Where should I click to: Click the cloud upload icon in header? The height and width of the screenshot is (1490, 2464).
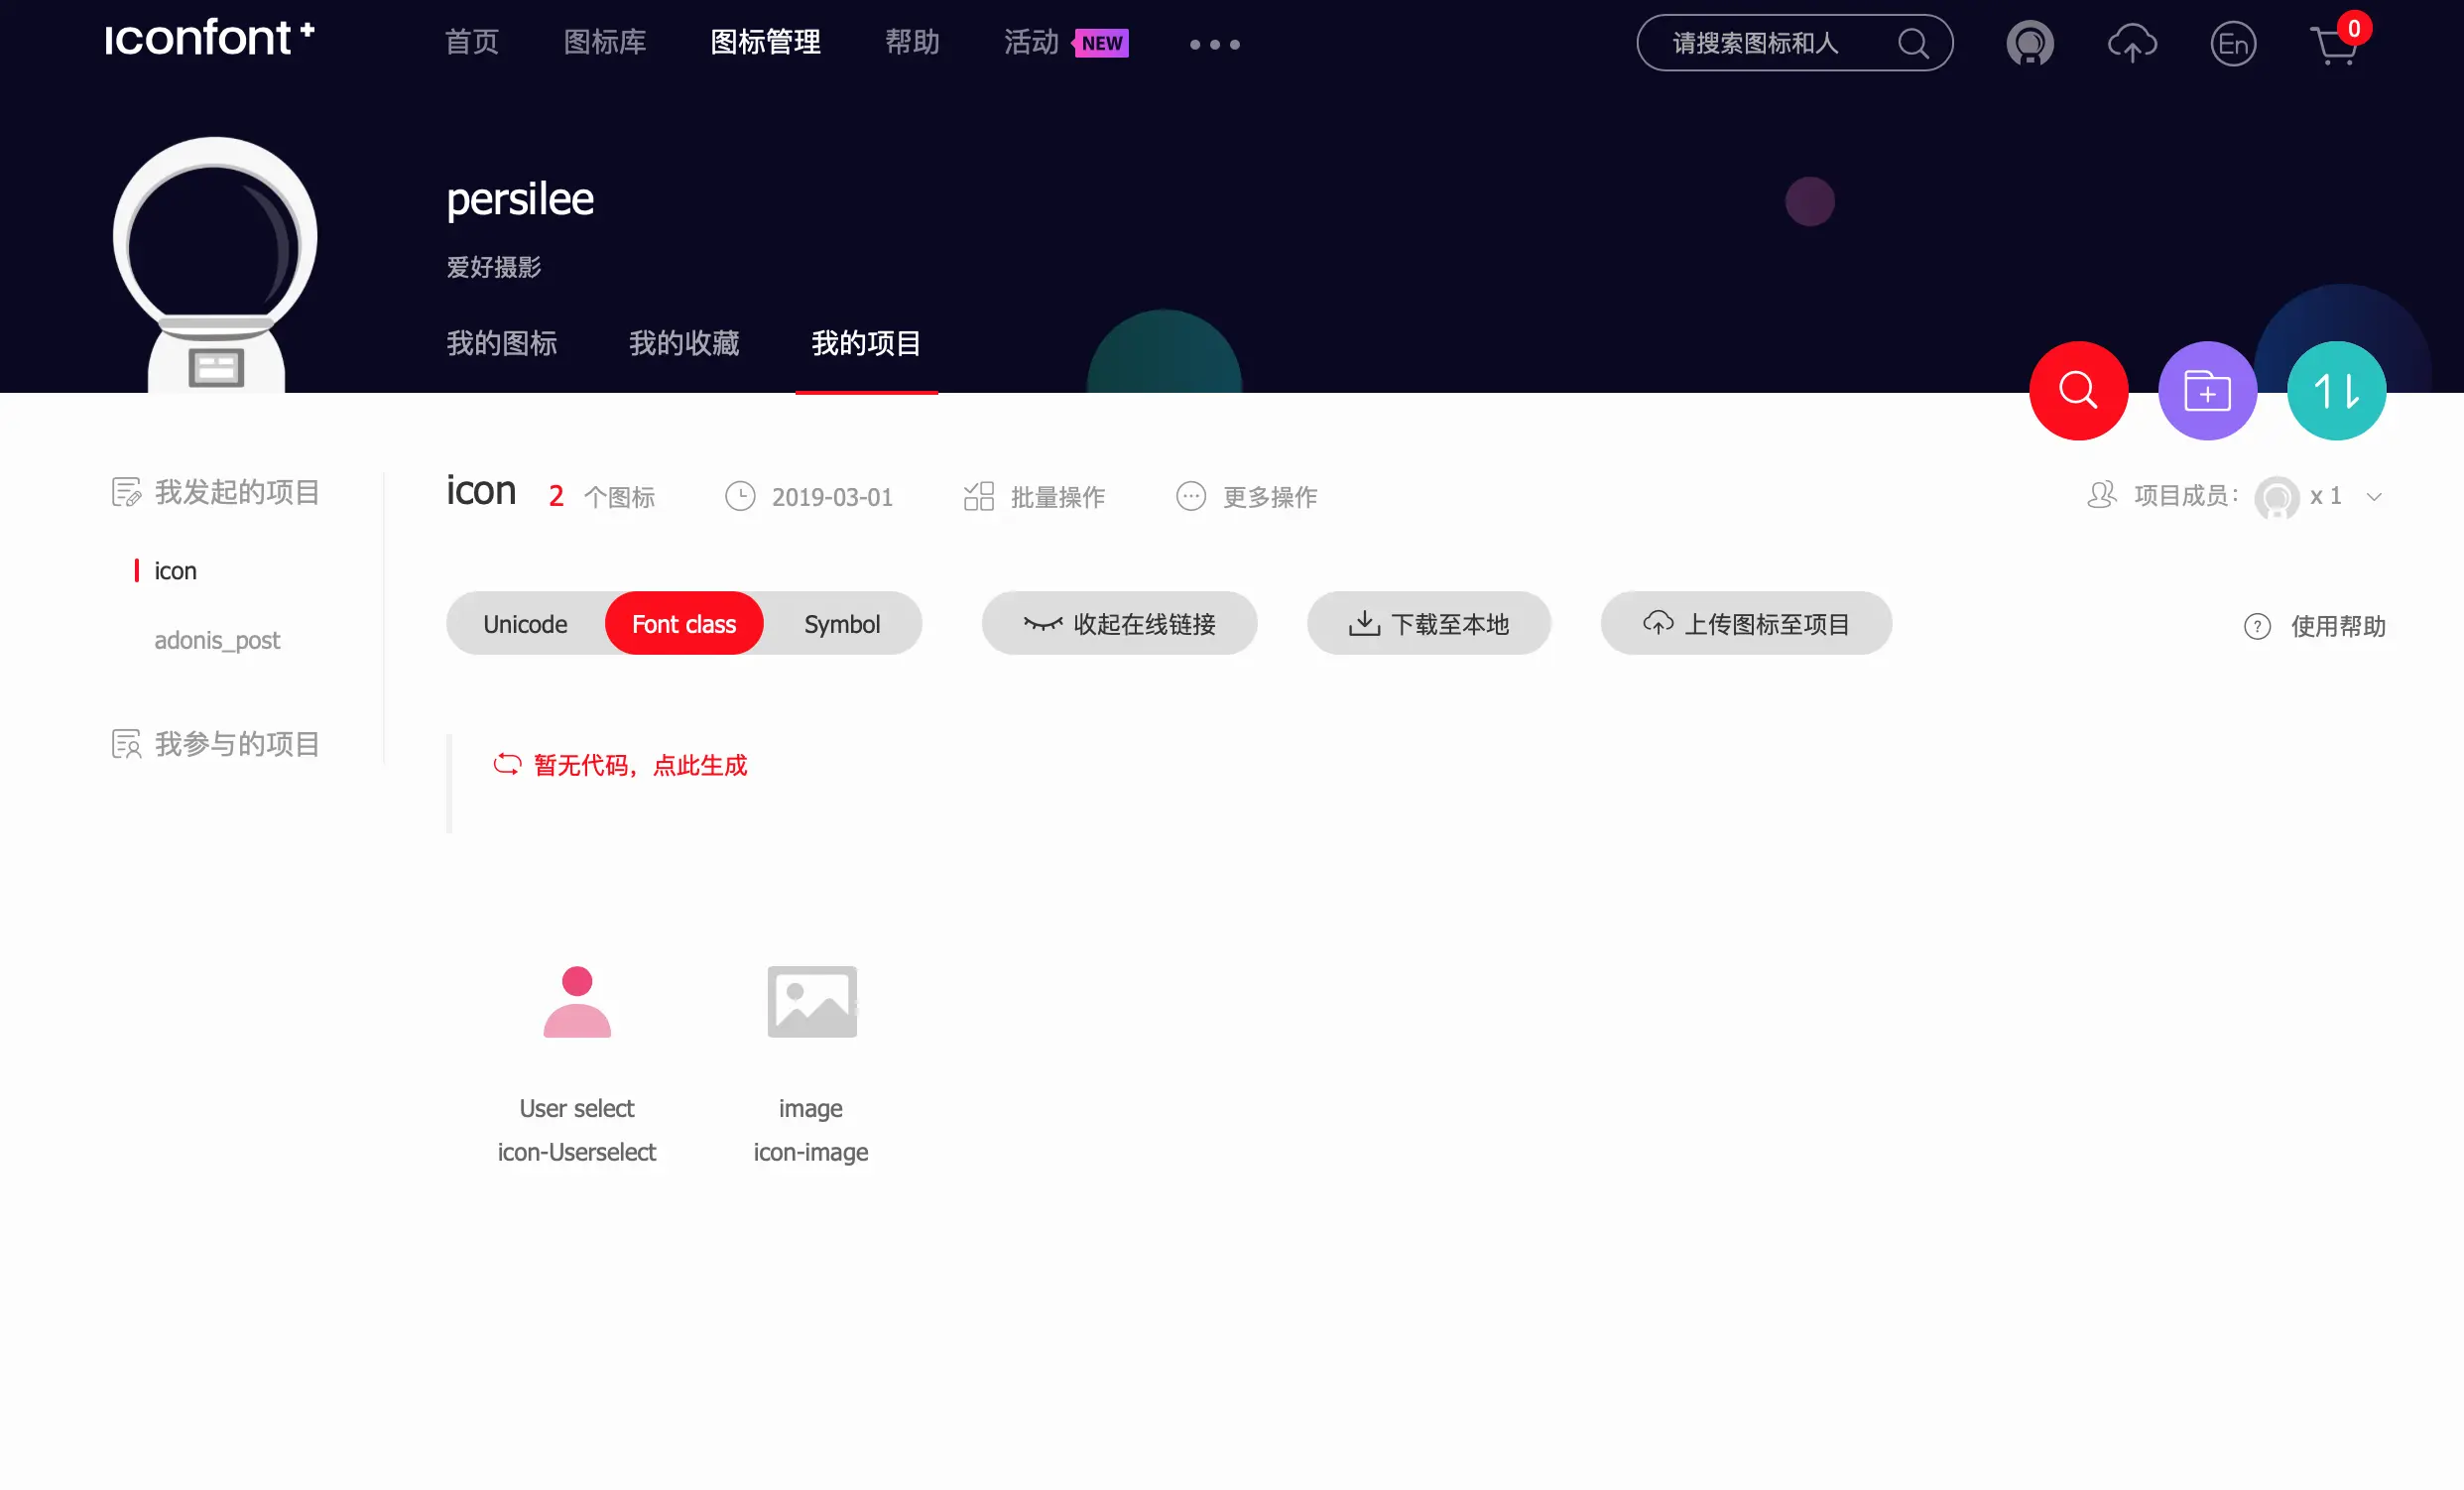(2131, 44)
